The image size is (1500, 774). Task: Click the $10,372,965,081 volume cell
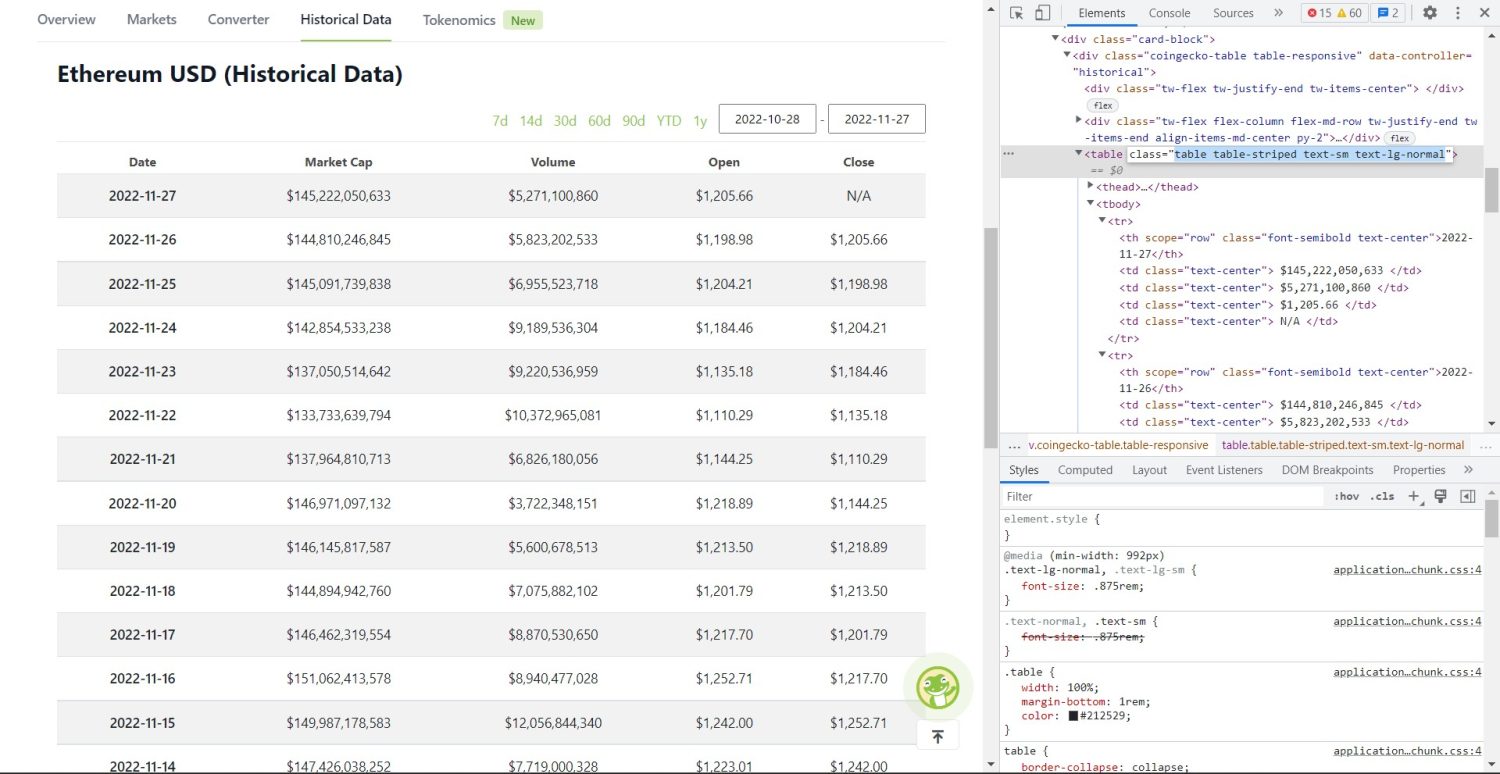pos(553,415)
